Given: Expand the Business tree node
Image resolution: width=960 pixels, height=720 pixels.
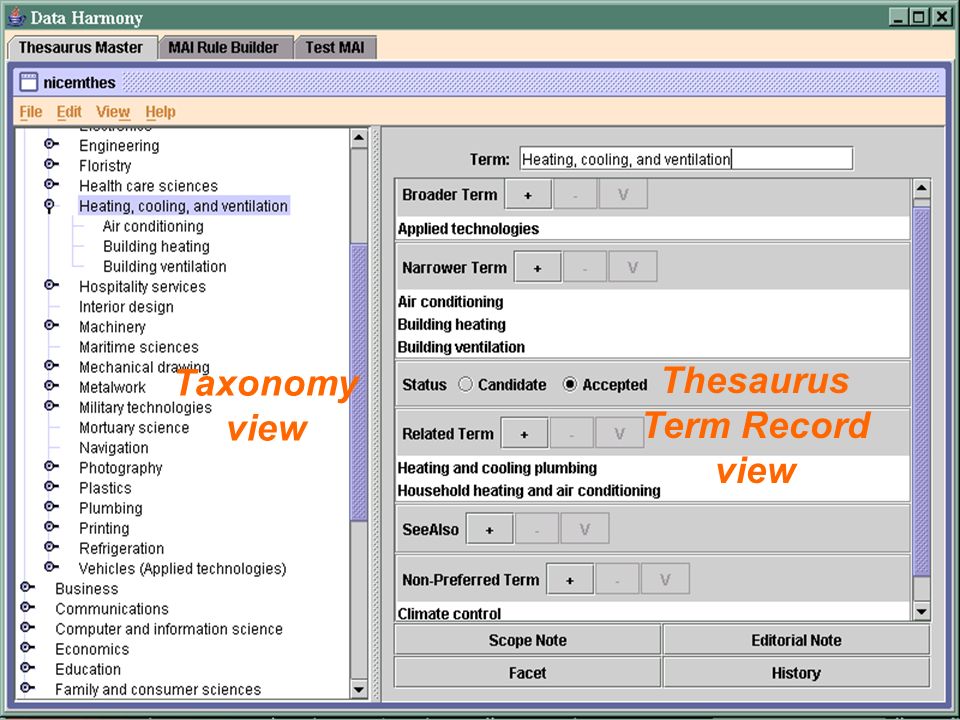Looking at the screenshot, I should click(27, 587).
